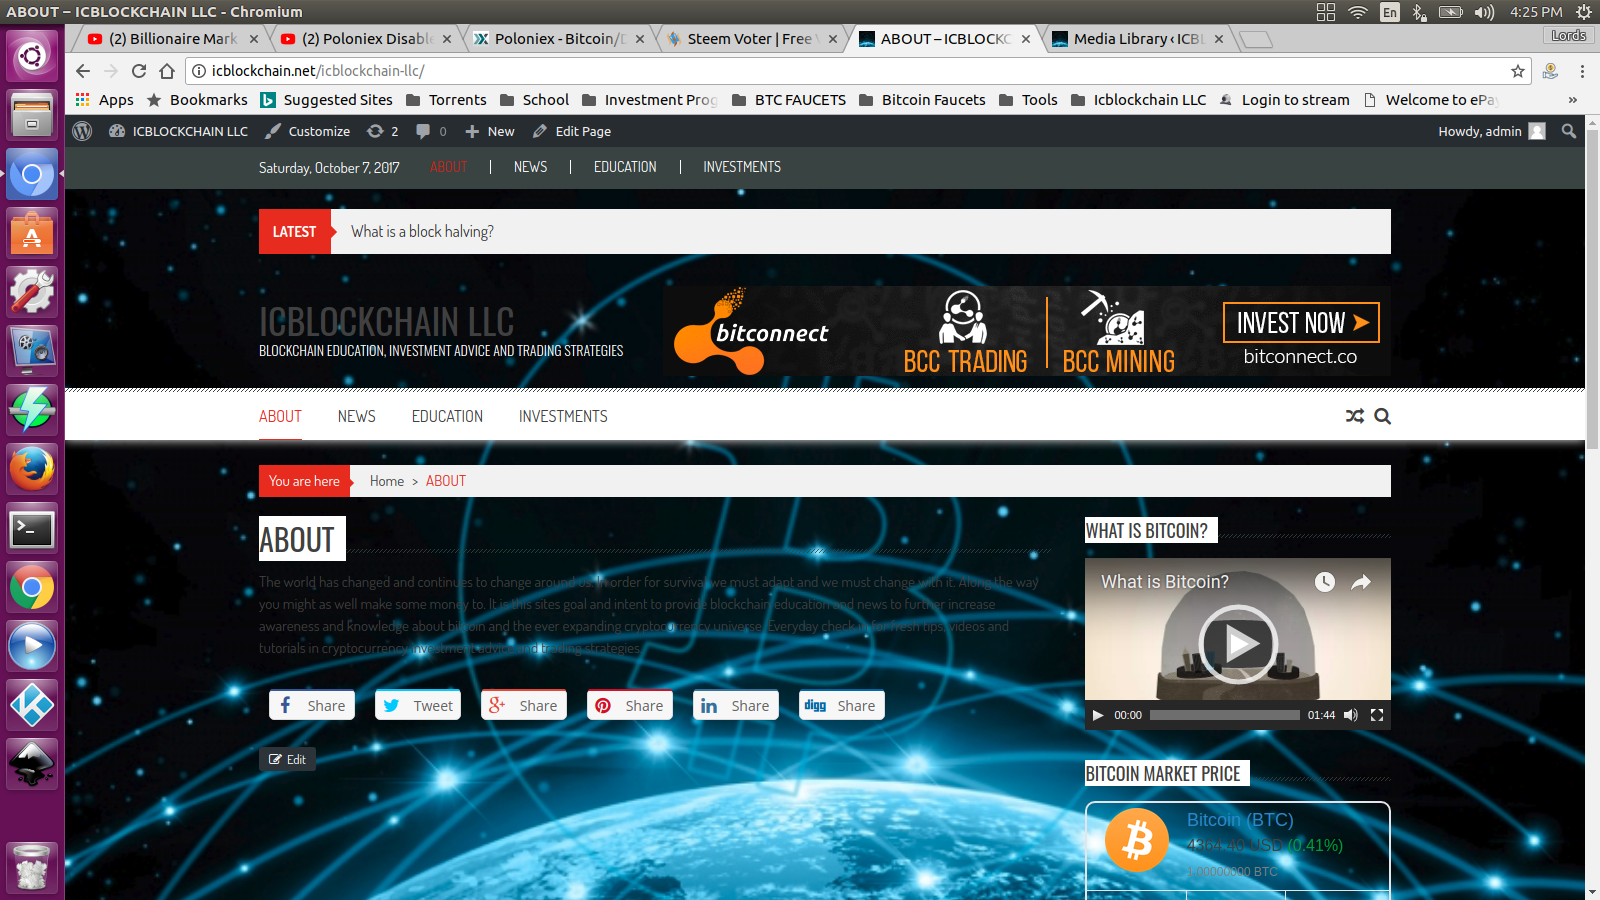Screen dimensions: 1600x900
Task: Share page on LinkedIn
Action: [736, 705]
